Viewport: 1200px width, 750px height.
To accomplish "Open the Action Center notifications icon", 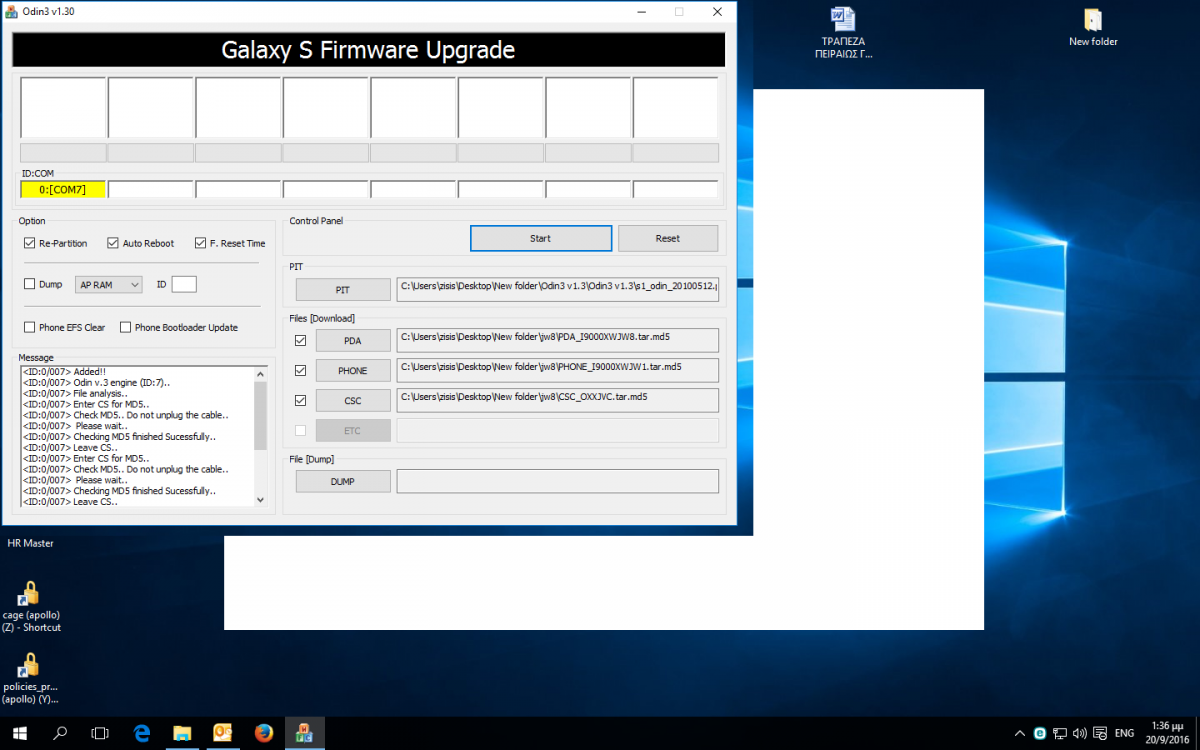I will coord(1099,733).
